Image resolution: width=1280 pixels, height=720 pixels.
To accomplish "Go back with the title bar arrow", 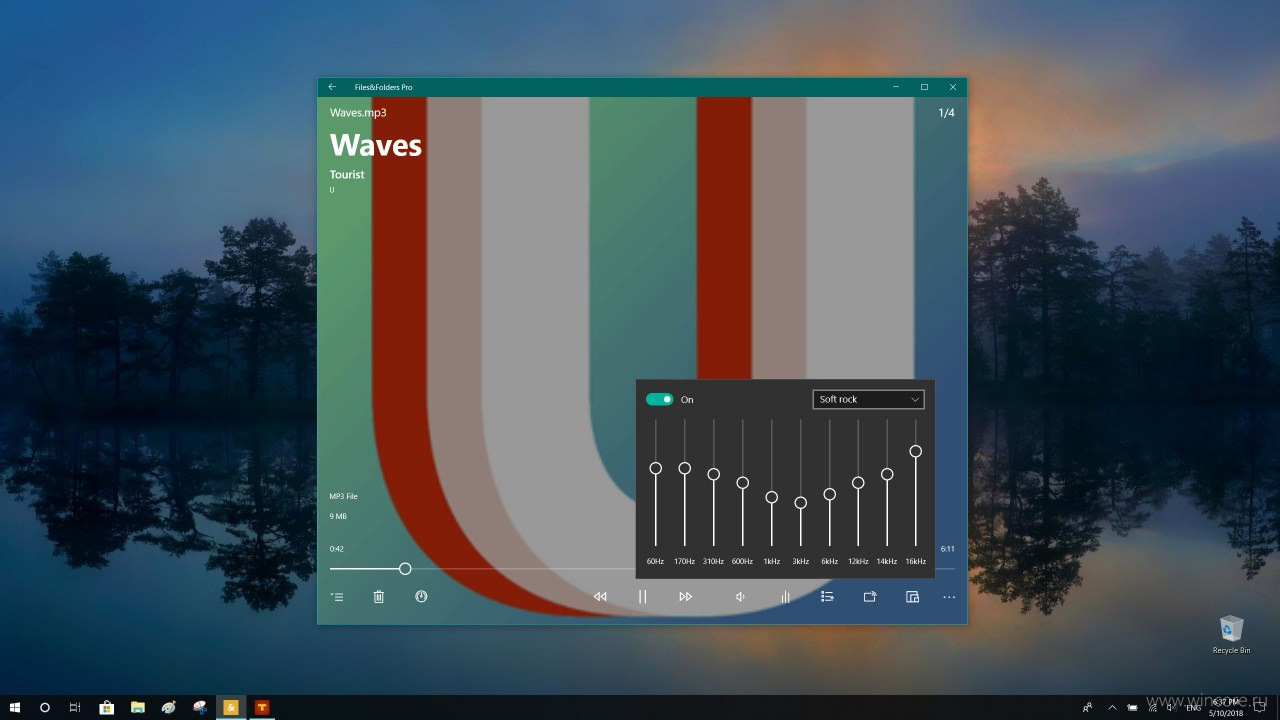I will click(x=332, y=87).
